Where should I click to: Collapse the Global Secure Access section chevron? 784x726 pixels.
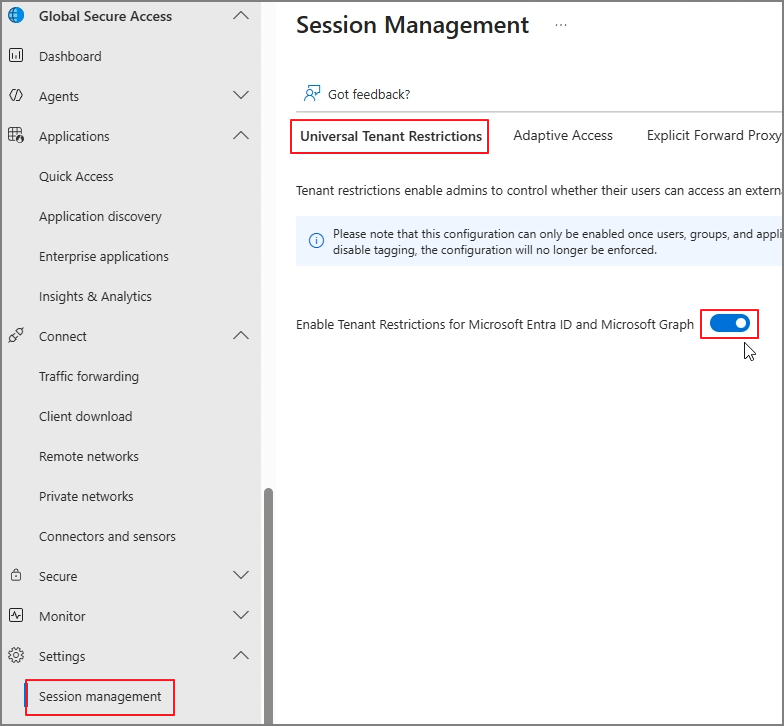[x=241, y=16]
